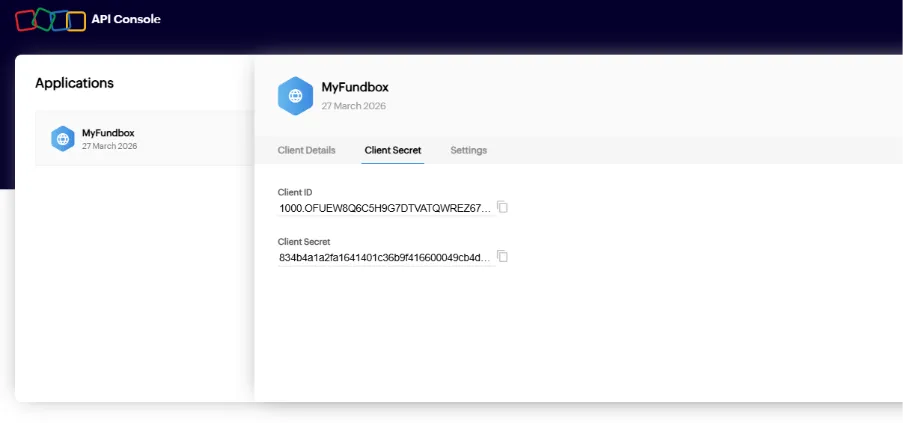Click the 27 March 2026 date in Applications list
This screenshot has width=903, height=423.
tap(109, 146)
